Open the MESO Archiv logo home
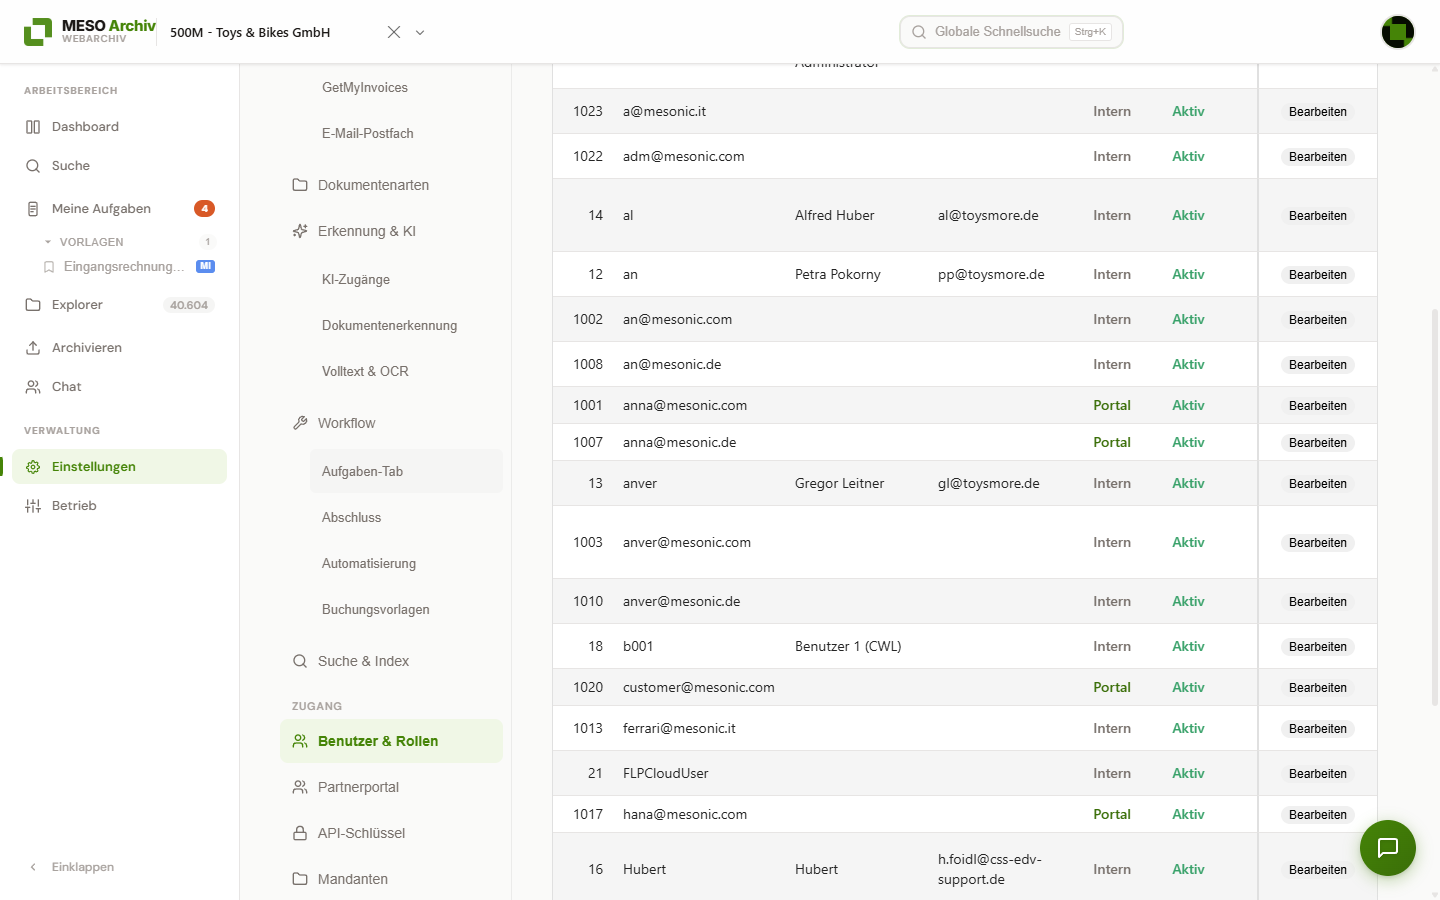The image size is (1440, 900). click(90, 32)
